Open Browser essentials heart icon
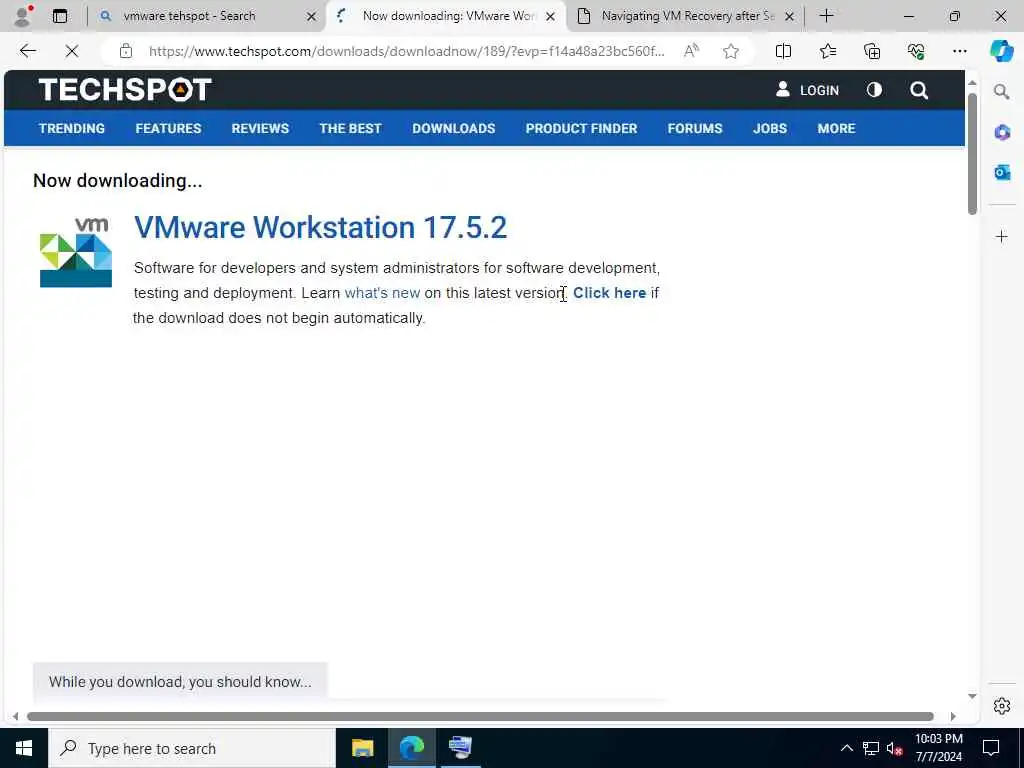 [916, 51]
